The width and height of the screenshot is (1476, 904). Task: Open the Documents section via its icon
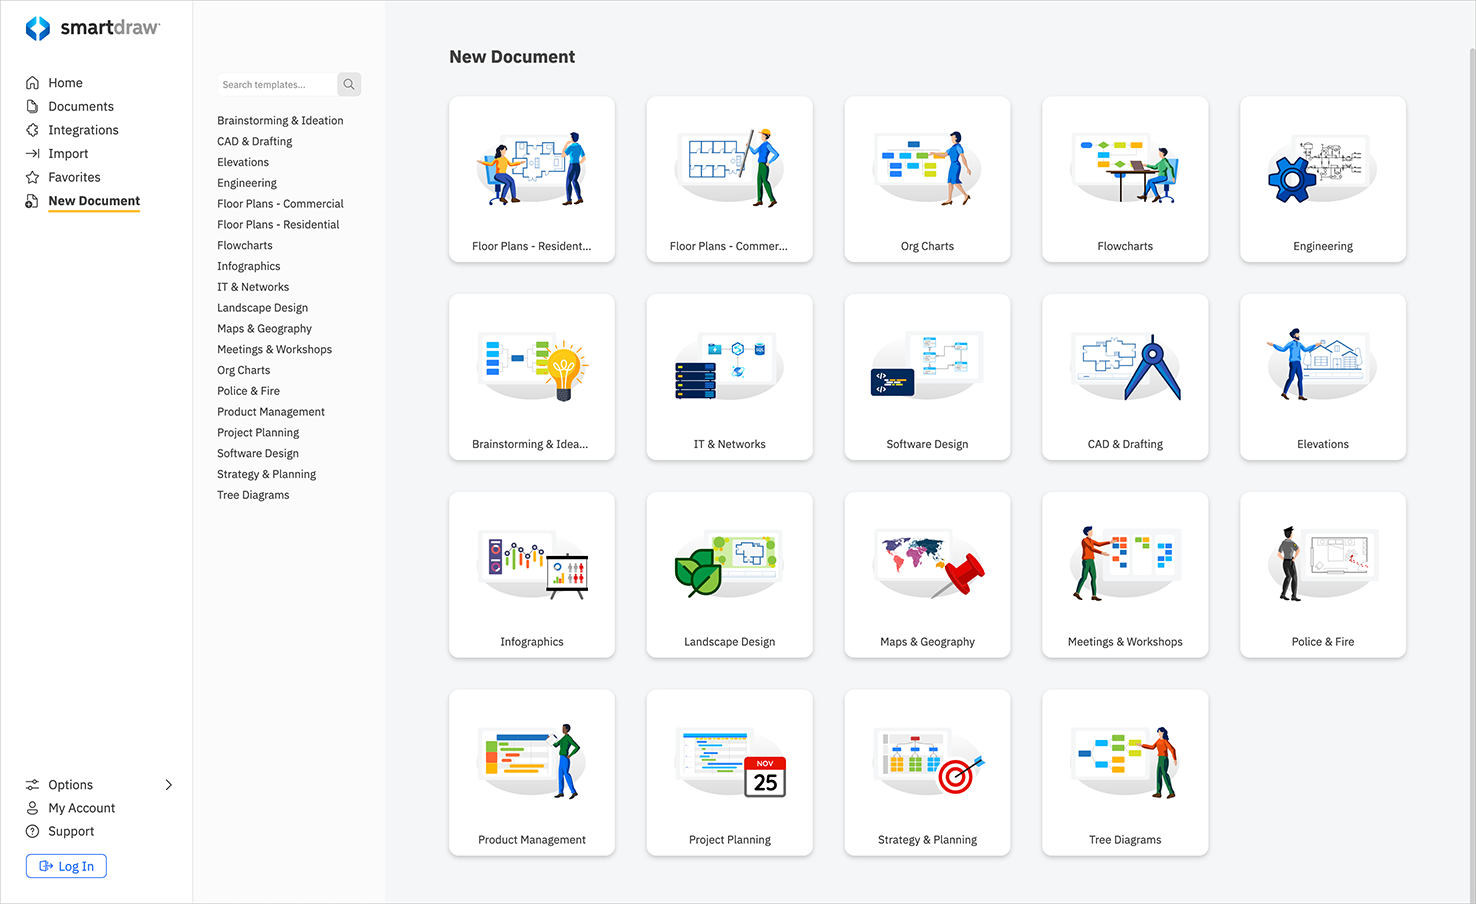[31, 106]
